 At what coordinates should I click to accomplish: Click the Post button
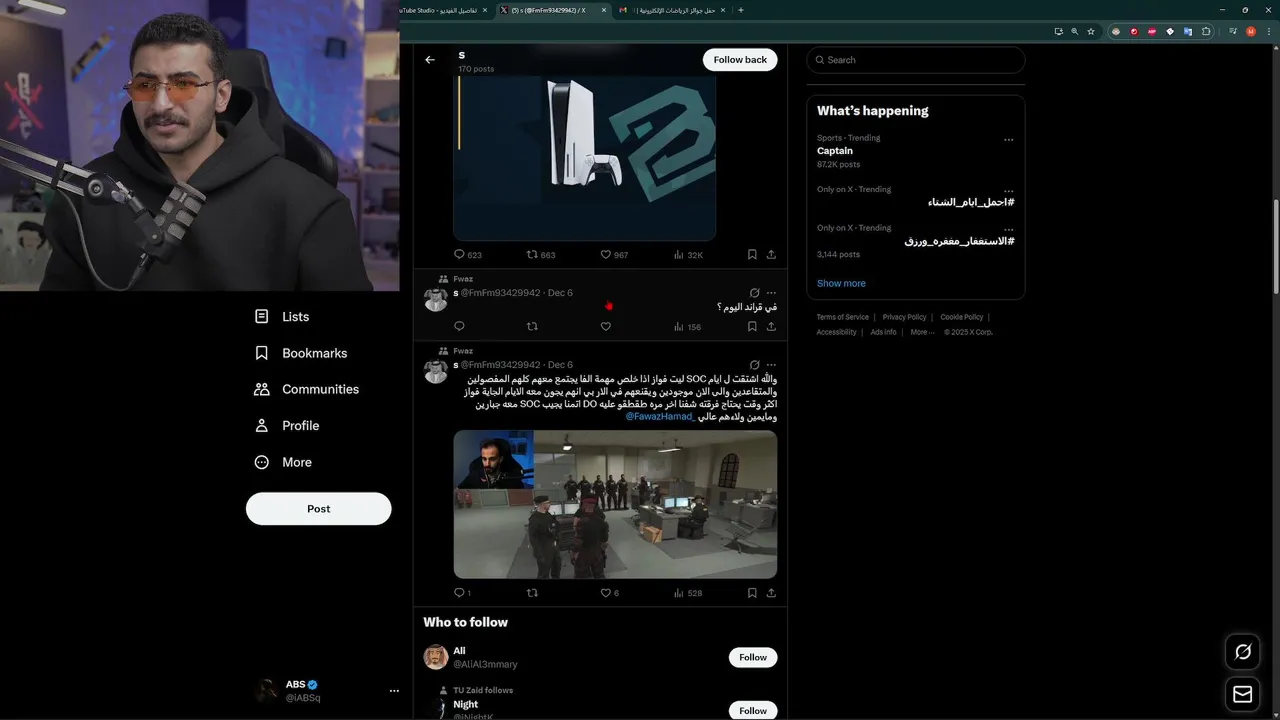point(318,509)
